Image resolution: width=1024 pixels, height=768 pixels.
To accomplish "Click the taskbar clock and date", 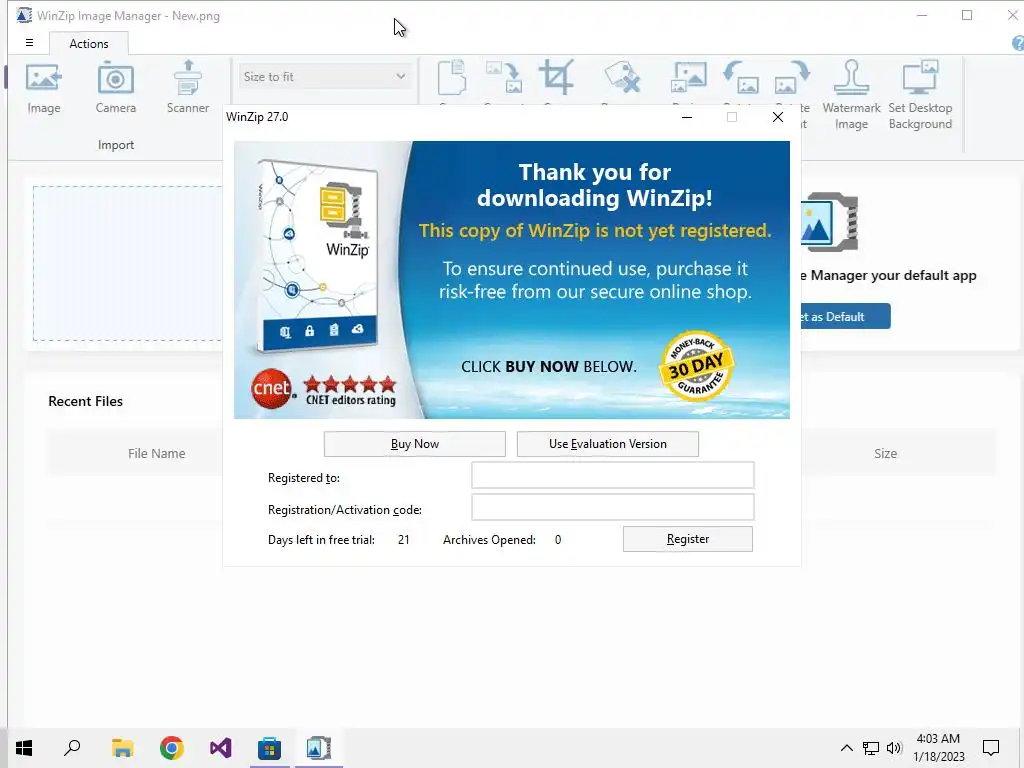I will tap(938, 748).
